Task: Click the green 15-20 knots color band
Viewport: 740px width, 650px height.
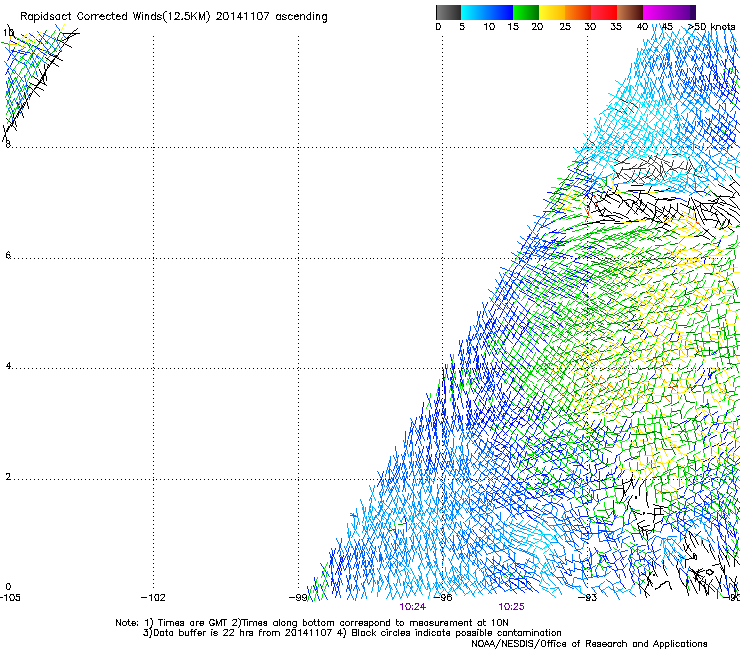Action: [x=526, y=12]
